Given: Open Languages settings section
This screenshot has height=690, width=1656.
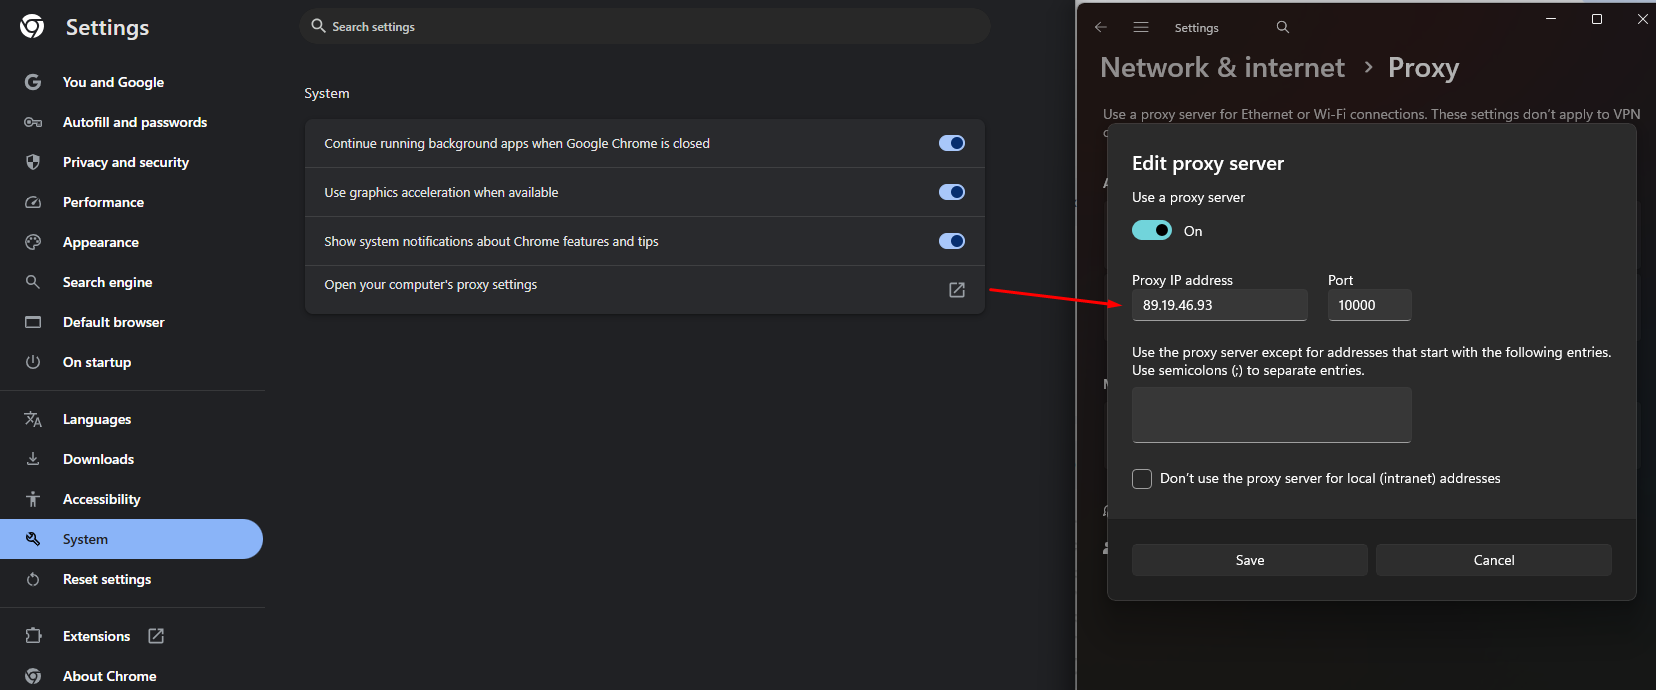Looking at the screenshot, I should pyautogui.click(x=97, y=419).
